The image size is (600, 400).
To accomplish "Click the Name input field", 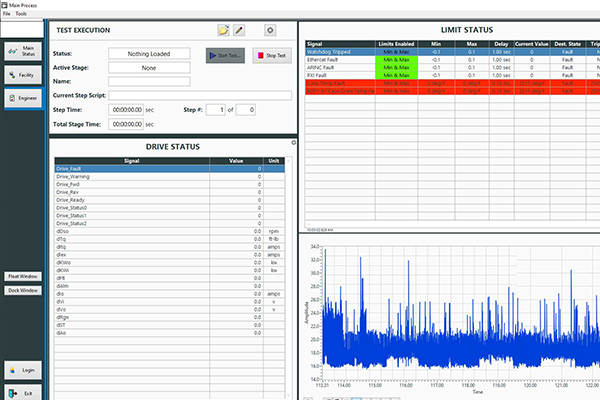I will click(x=149, y=81).
